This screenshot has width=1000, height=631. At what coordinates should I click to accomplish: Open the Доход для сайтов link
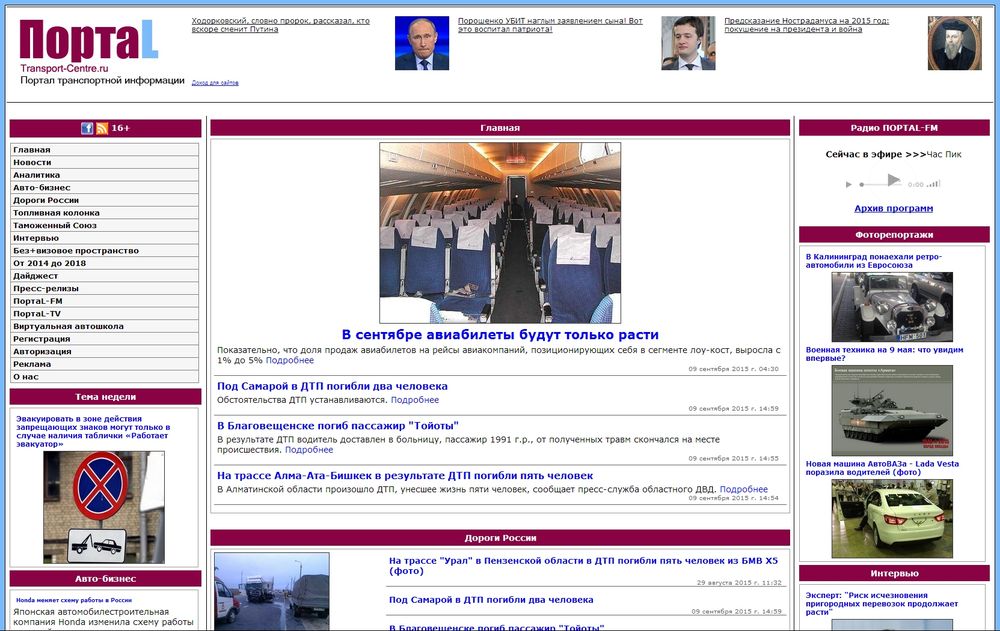pos(215,83)
